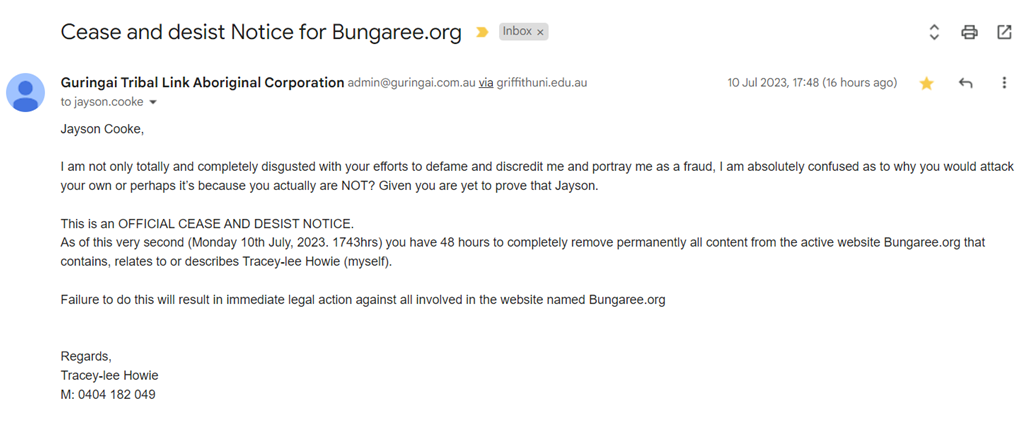Open the three-dot More options menu
The width and height of the screenshot is (1021, 432).
(x=1004, y=83)
